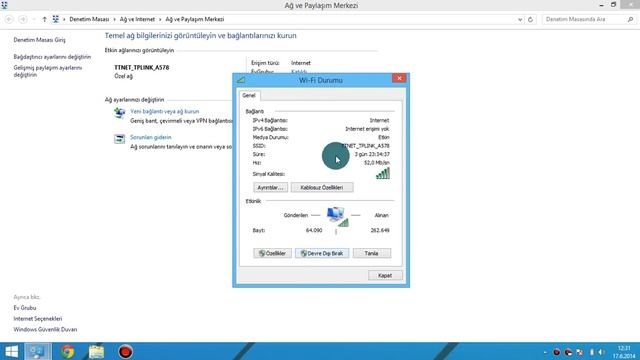Open Internet Seçenekleri link
The height and width of the screenshot is (360, 640).
38,319
